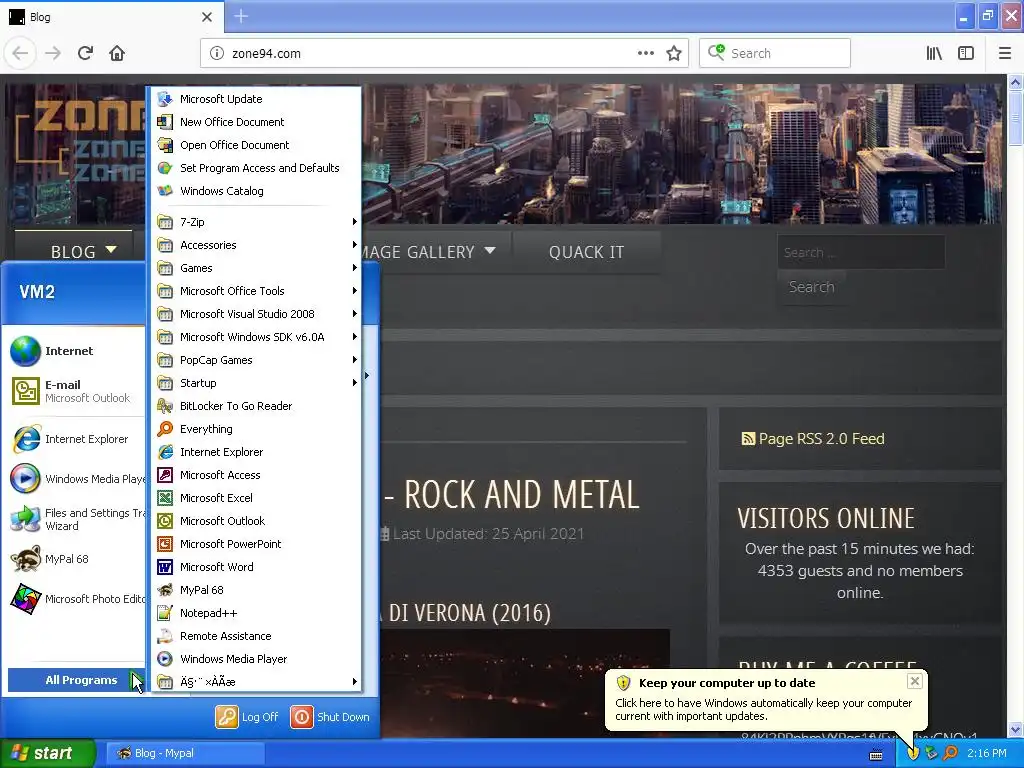
Task: Open the page actions three-dots menu
Action: (x=645, y=53)
